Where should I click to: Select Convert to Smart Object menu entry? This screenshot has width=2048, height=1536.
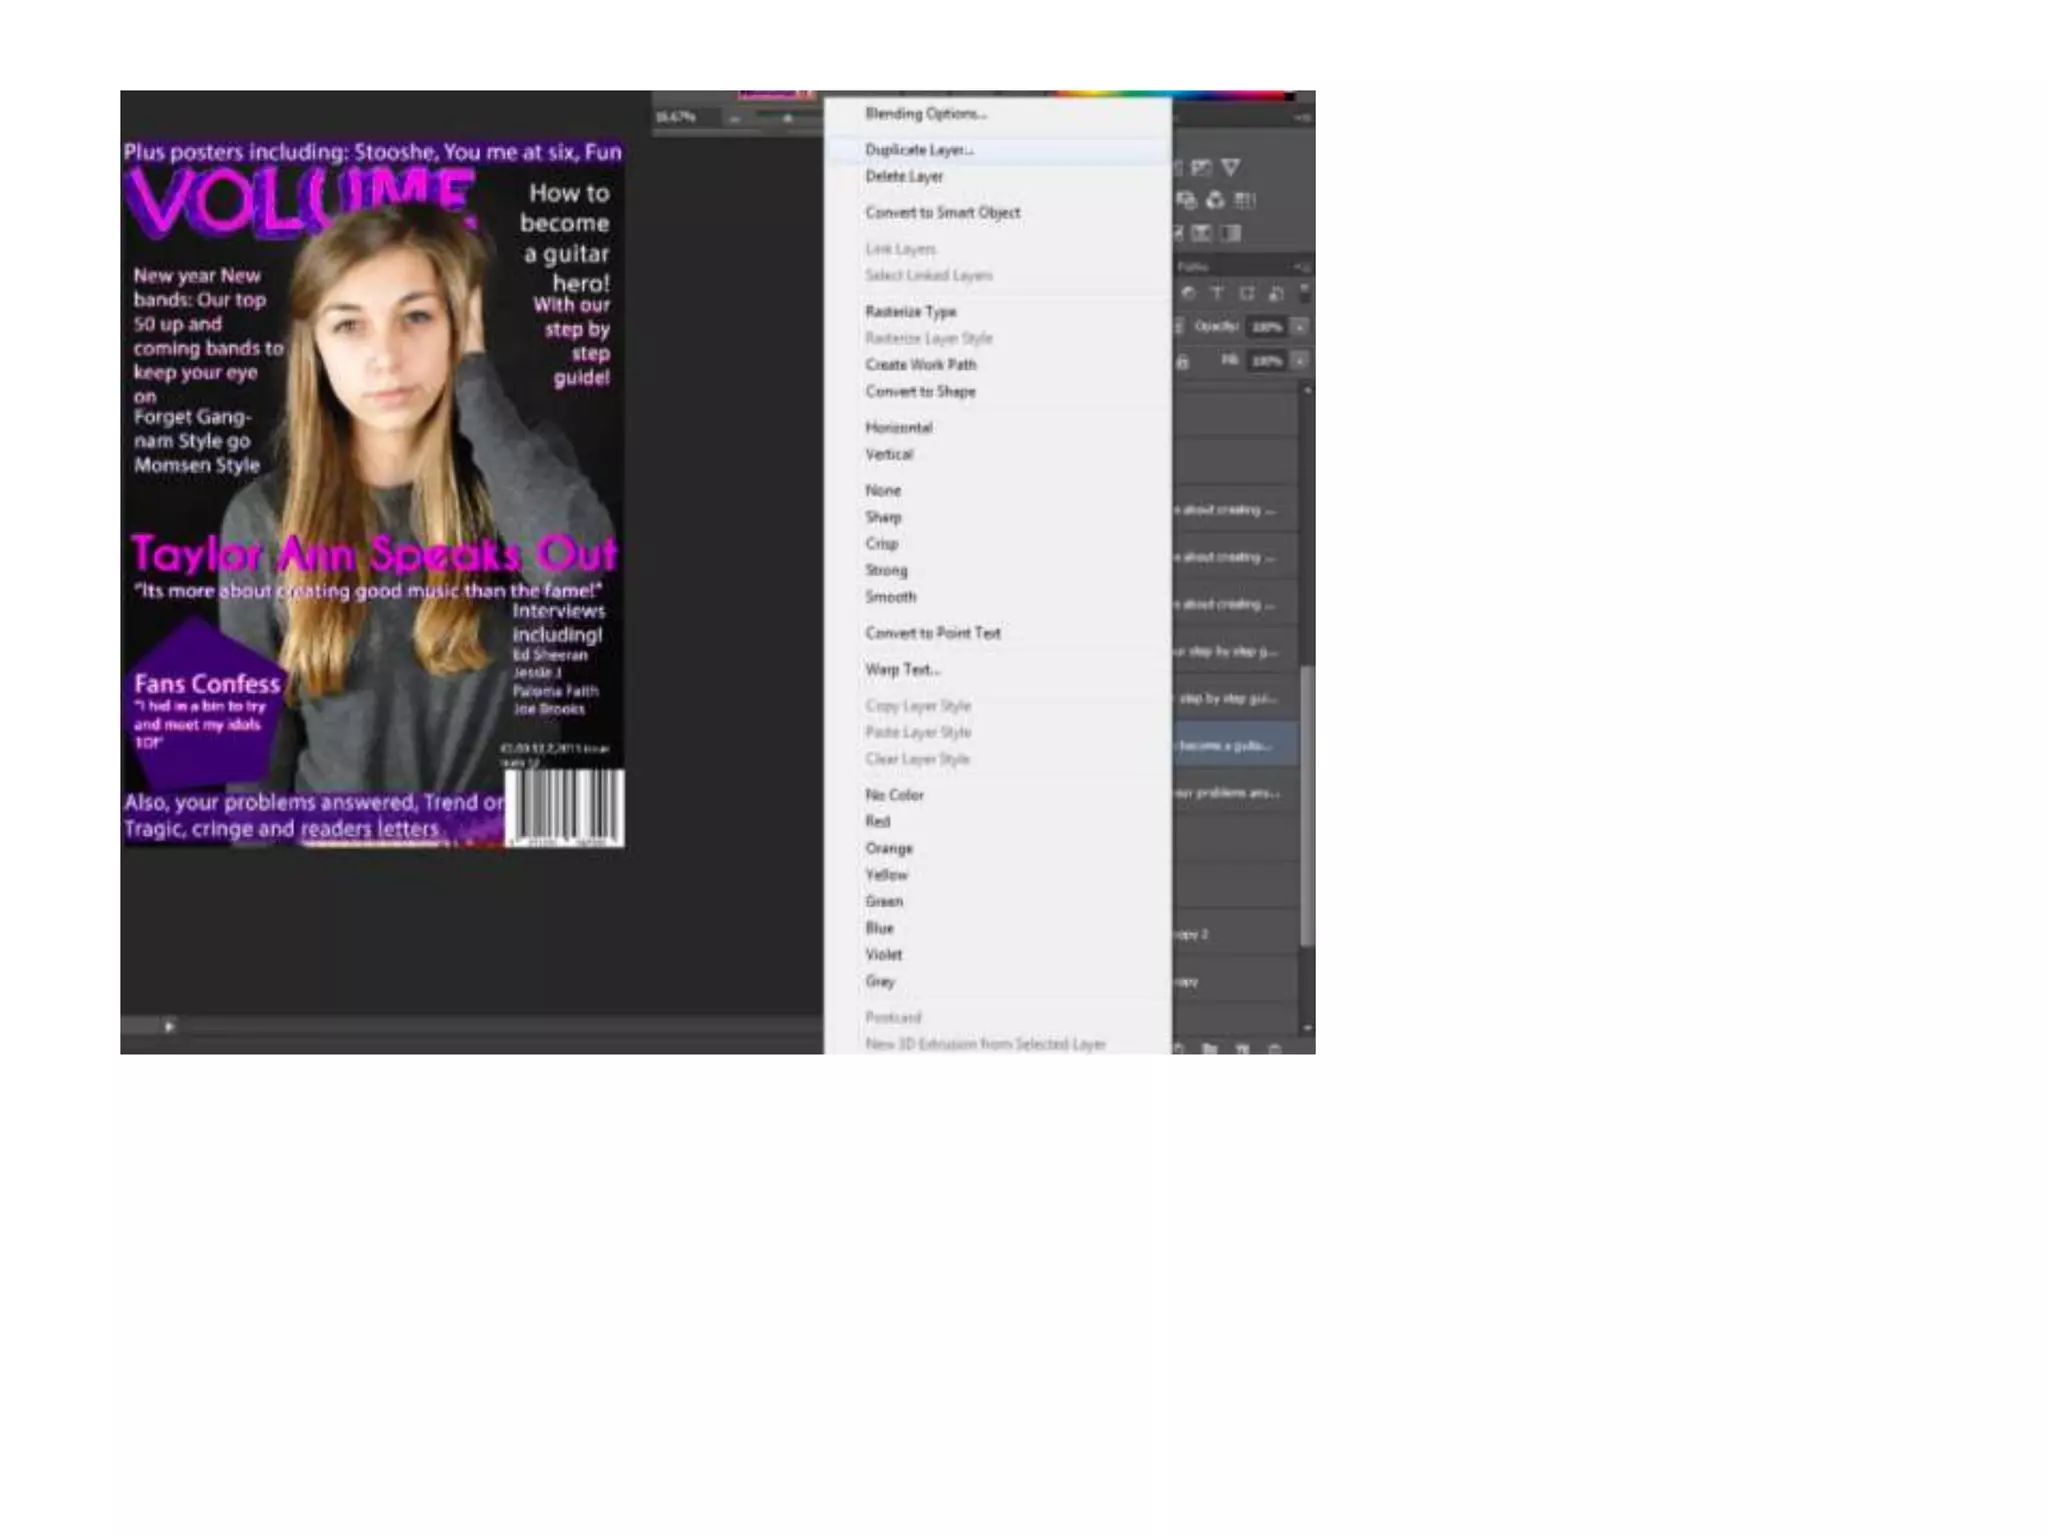942,212
